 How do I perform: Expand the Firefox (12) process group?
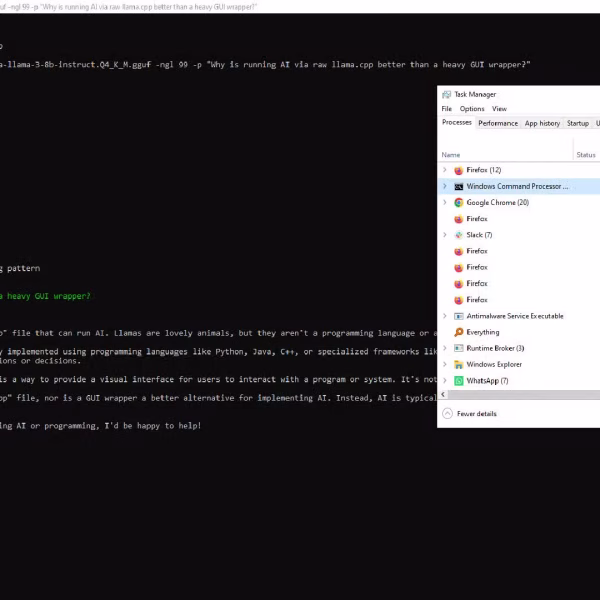click(x=445, y=170)
